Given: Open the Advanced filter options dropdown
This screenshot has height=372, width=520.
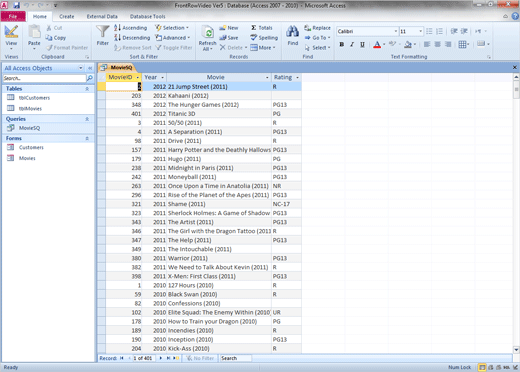Looking at the screenshot, I should [x=173, y=38].
